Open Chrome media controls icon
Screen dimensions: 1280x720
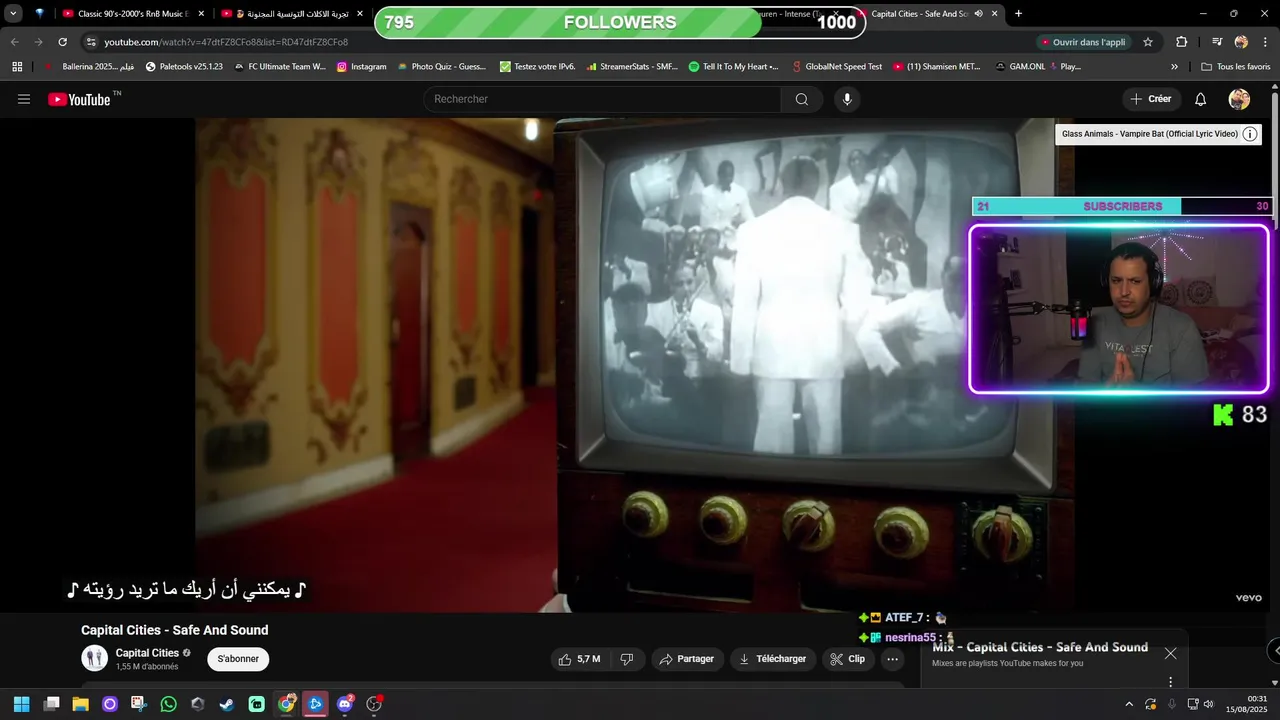(x=1217, y=42)
